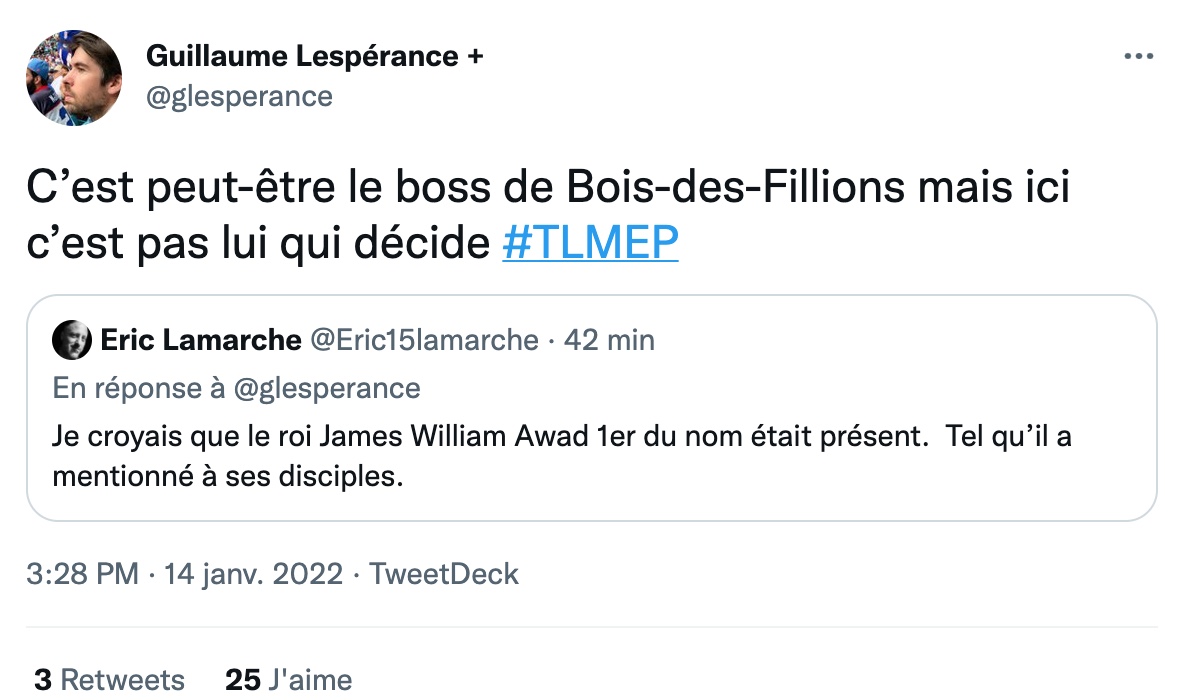Follow the #TLMEP hashtag link
Viewport: 1178px width, 700px height.
coord(590,244)
